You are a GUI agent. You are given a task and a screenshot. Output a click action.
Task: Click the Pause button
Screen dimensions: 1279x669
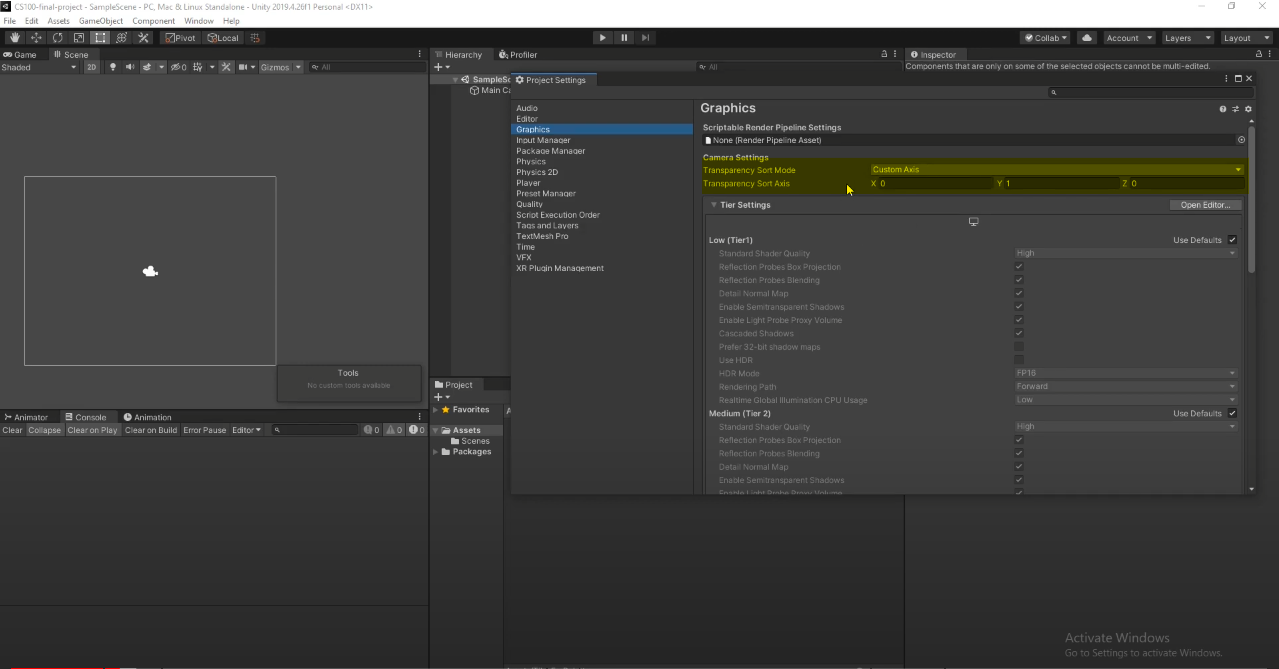[x=624, y=38]
